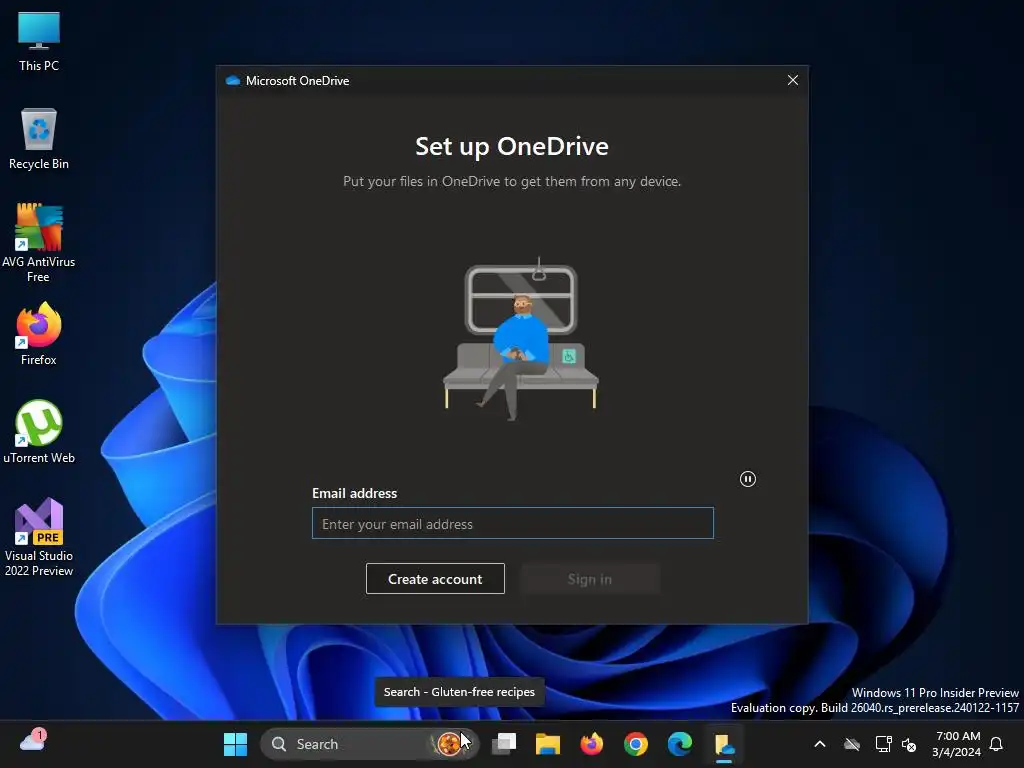1024x768 pixels.
Task: Open the notification bell icon
Action: pos(996,744)
